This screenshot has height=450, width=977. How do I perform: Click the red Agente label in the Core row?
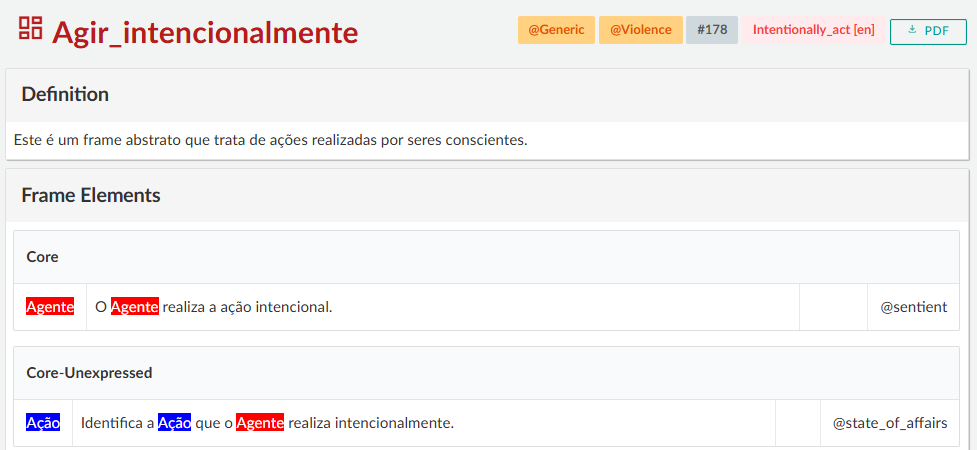tap(50, 307)
